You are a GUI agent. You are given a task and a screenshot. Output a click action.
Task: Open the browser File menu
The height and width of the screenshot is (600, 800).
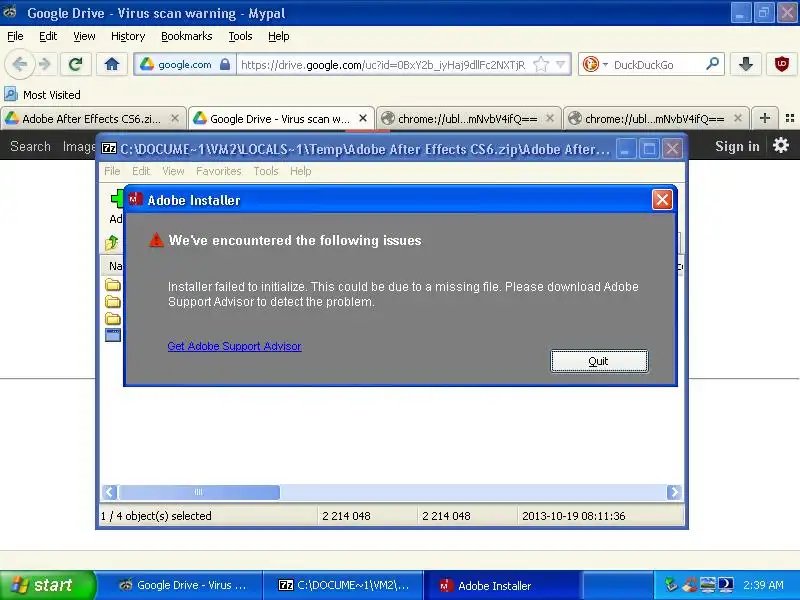[x=15, y=36]
